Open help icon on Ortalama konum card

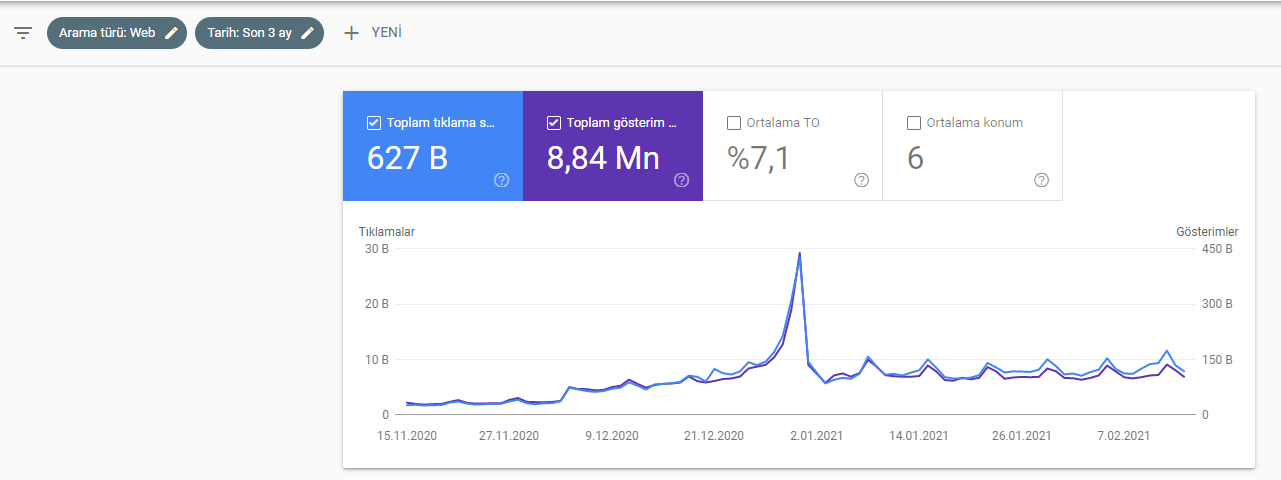point(1042,180)
